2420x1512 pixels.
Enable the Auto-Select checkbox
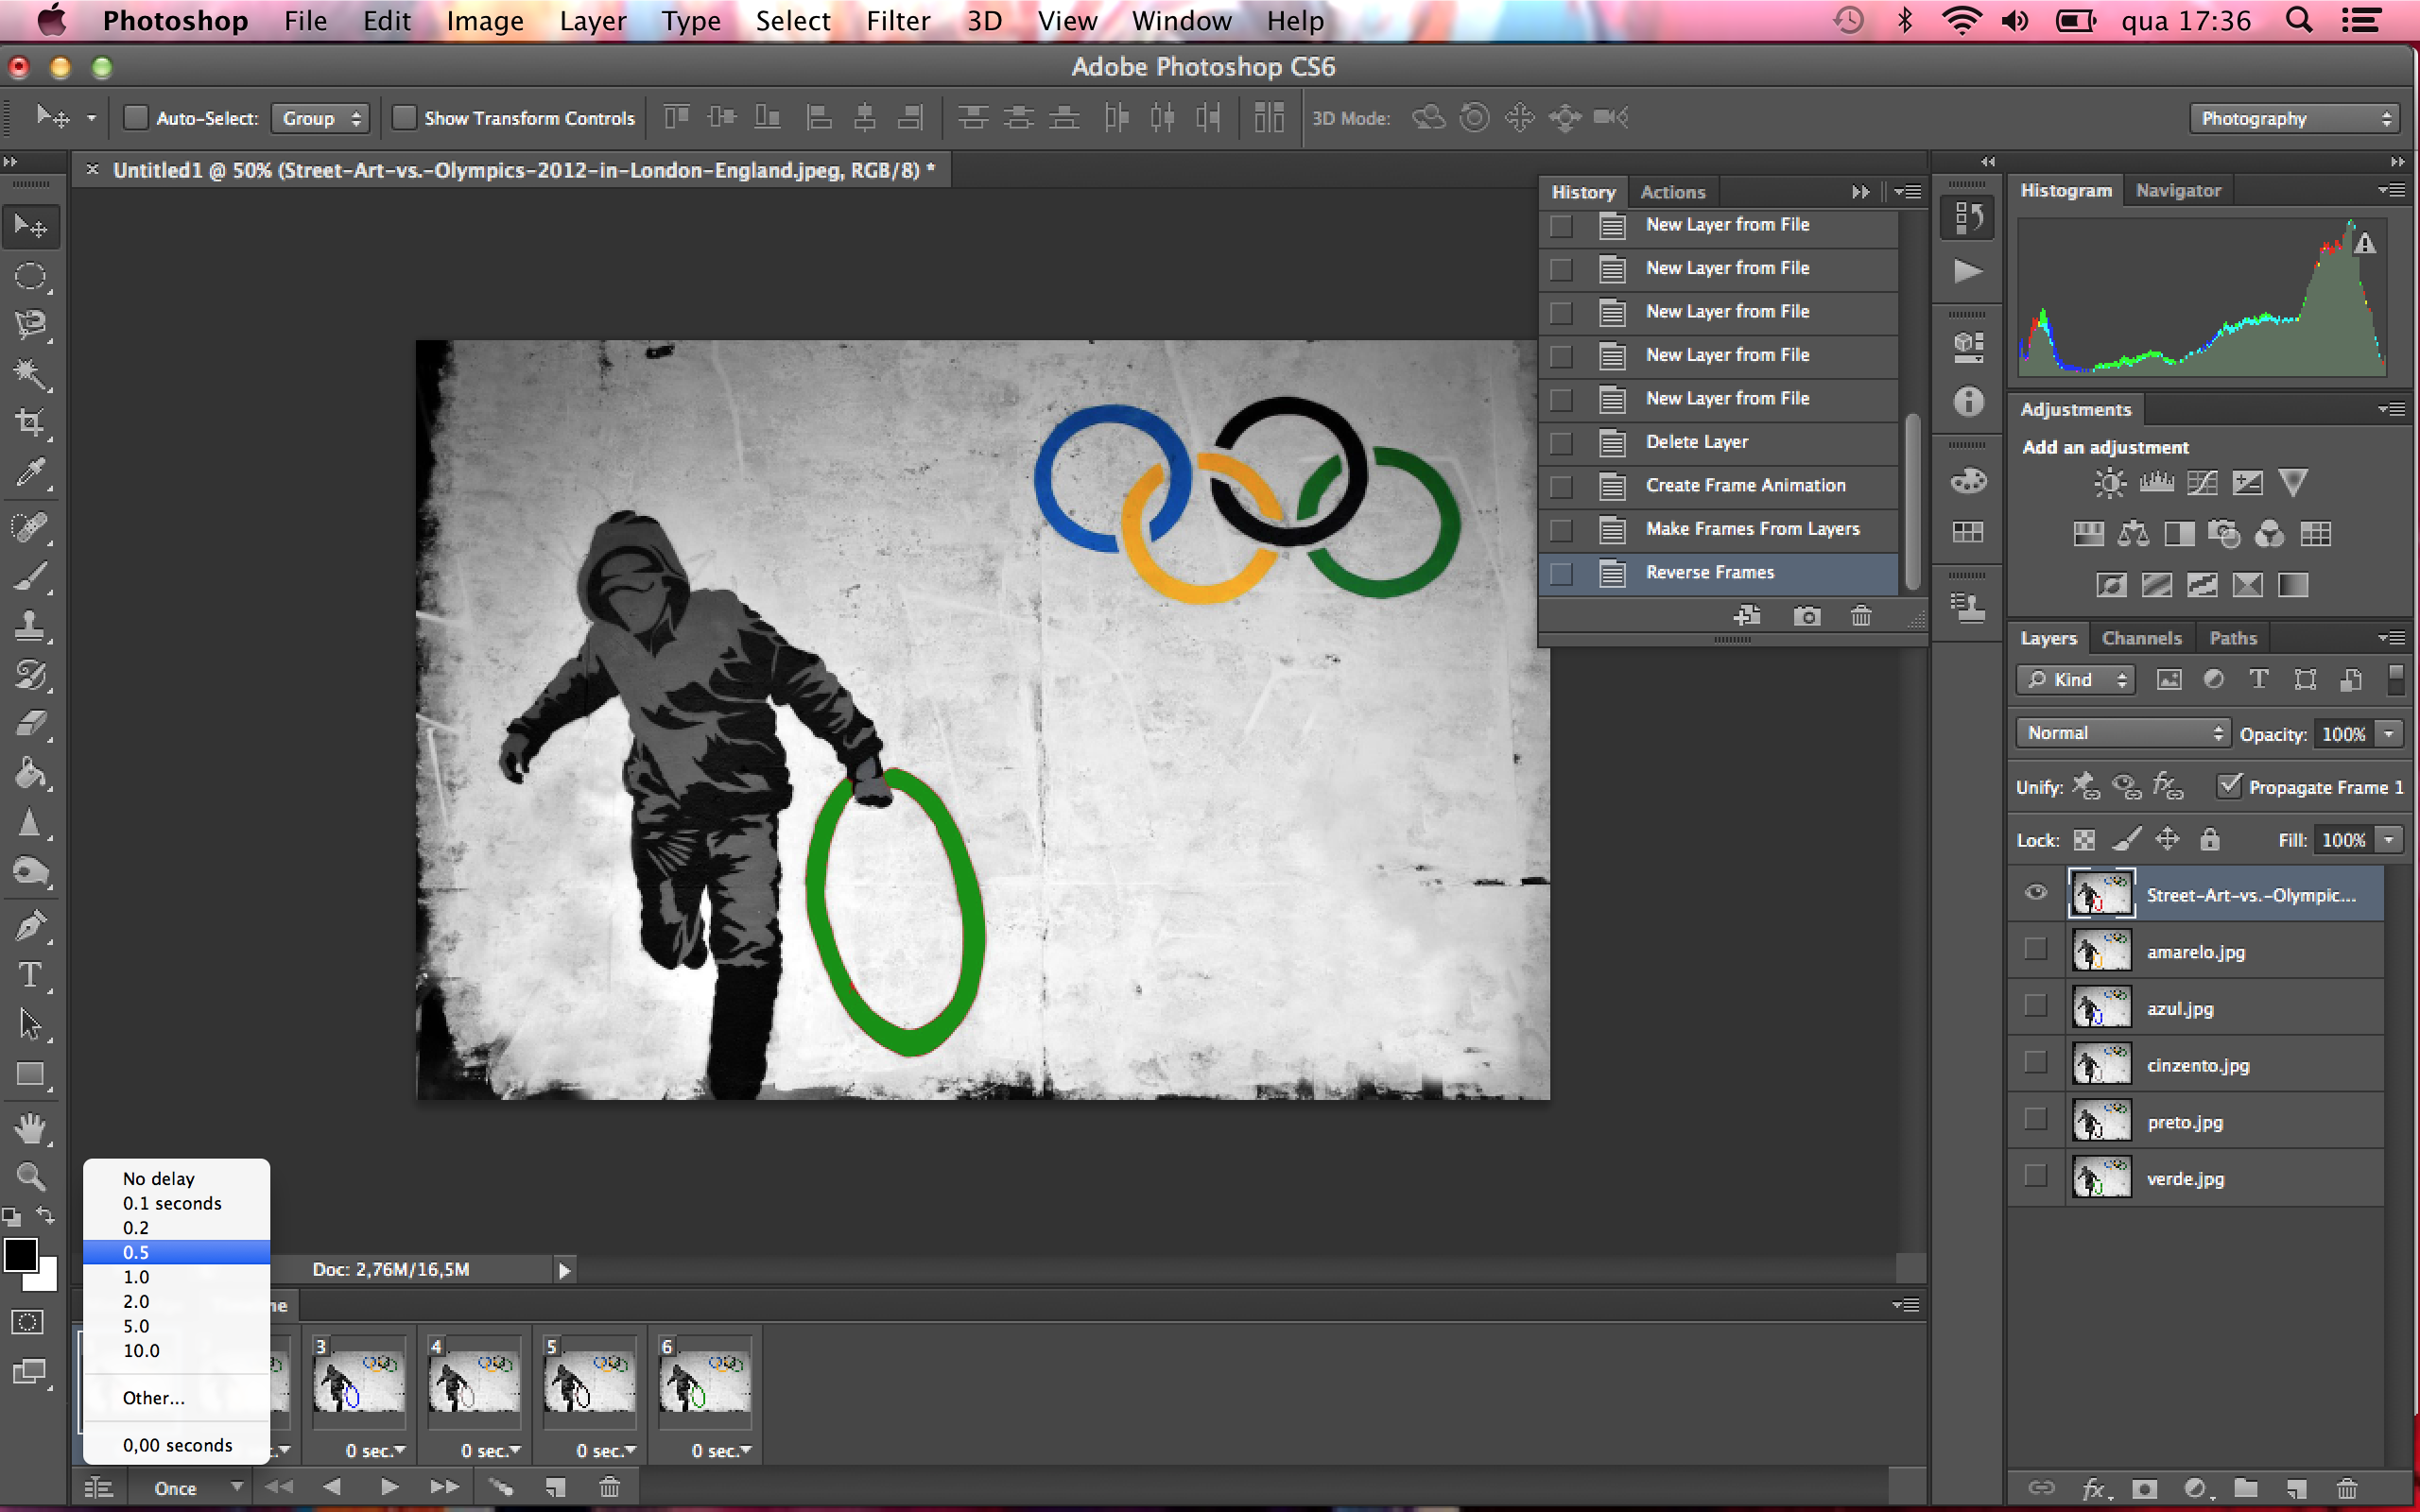135,118
